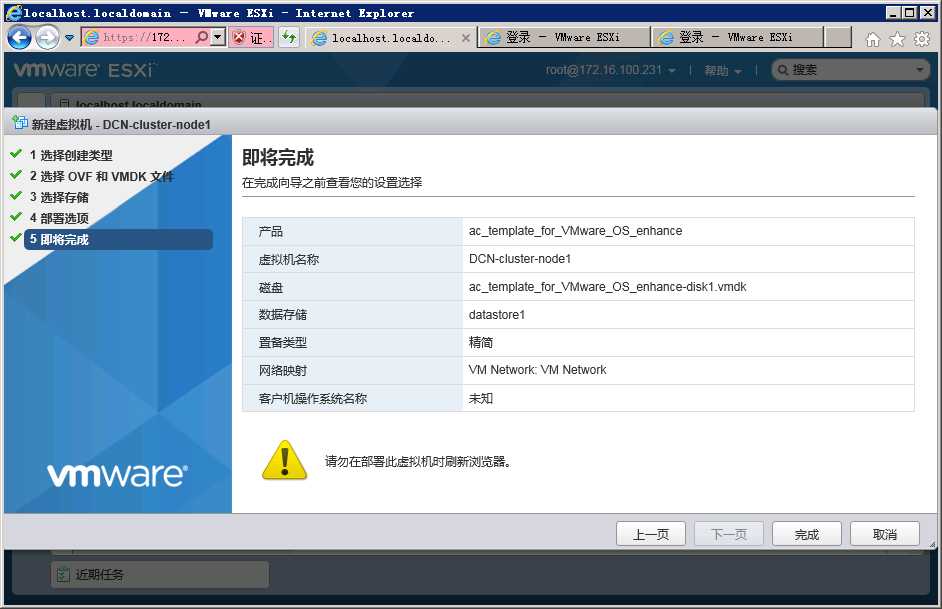The image size is (942, 609).
Task: Open the 近期任务 recent tasks panel
Action: (160, 575)
